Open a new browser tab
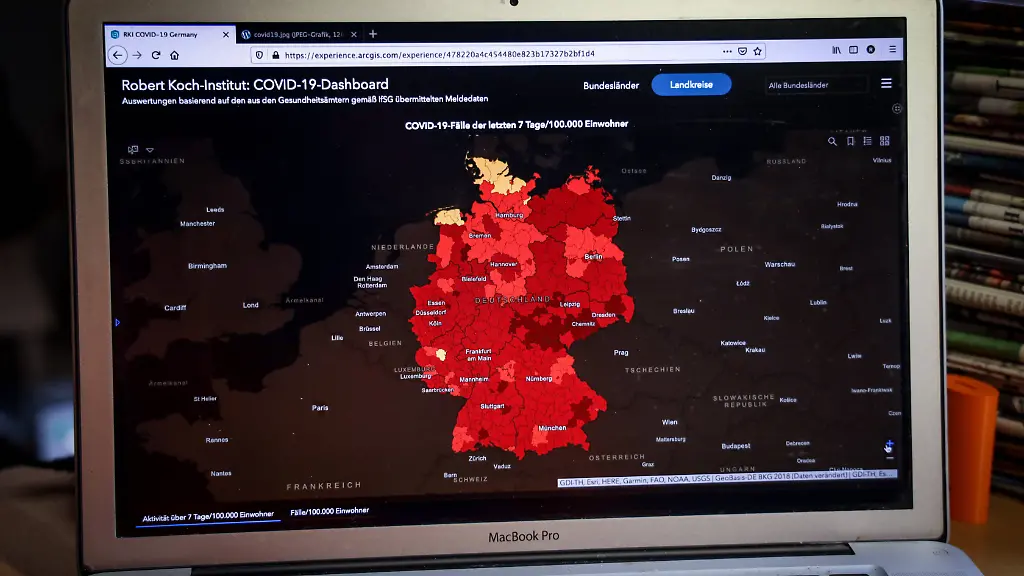Viewport: 1024px width, 576px height. click(373, 34)
